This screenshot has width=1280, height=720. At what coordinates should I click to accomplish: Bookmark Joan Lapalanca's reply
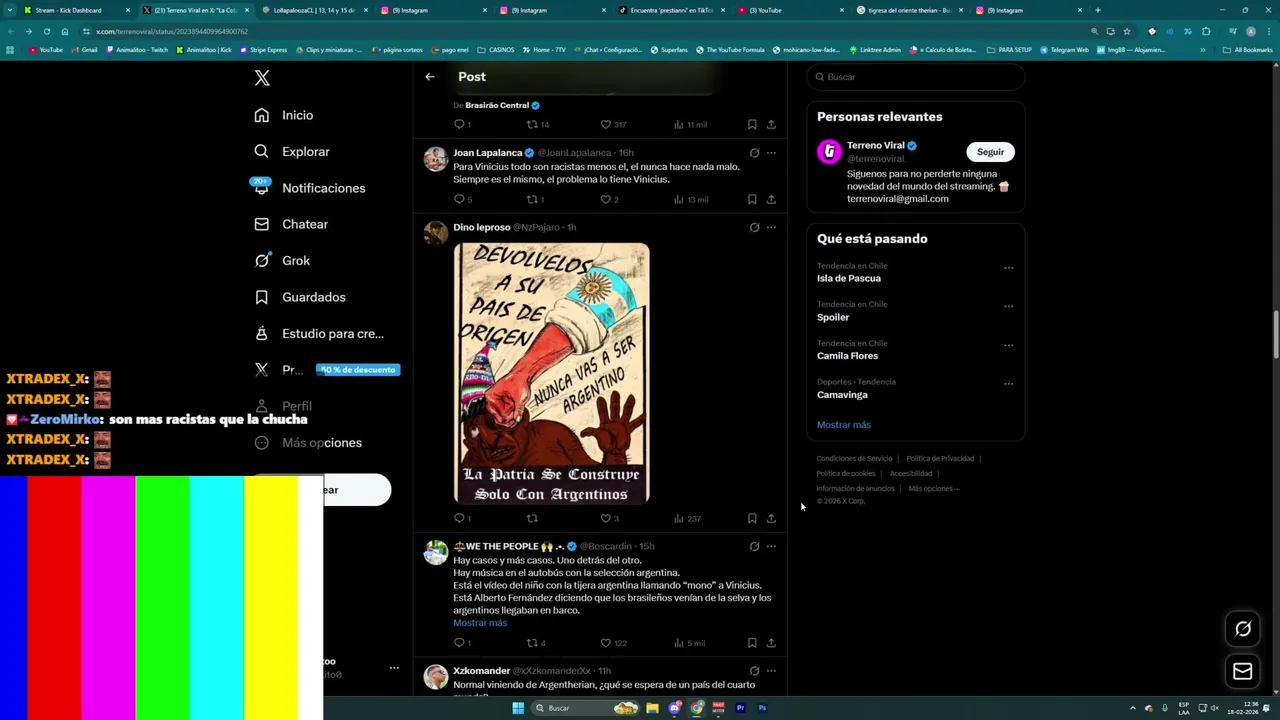pos(752,199)
